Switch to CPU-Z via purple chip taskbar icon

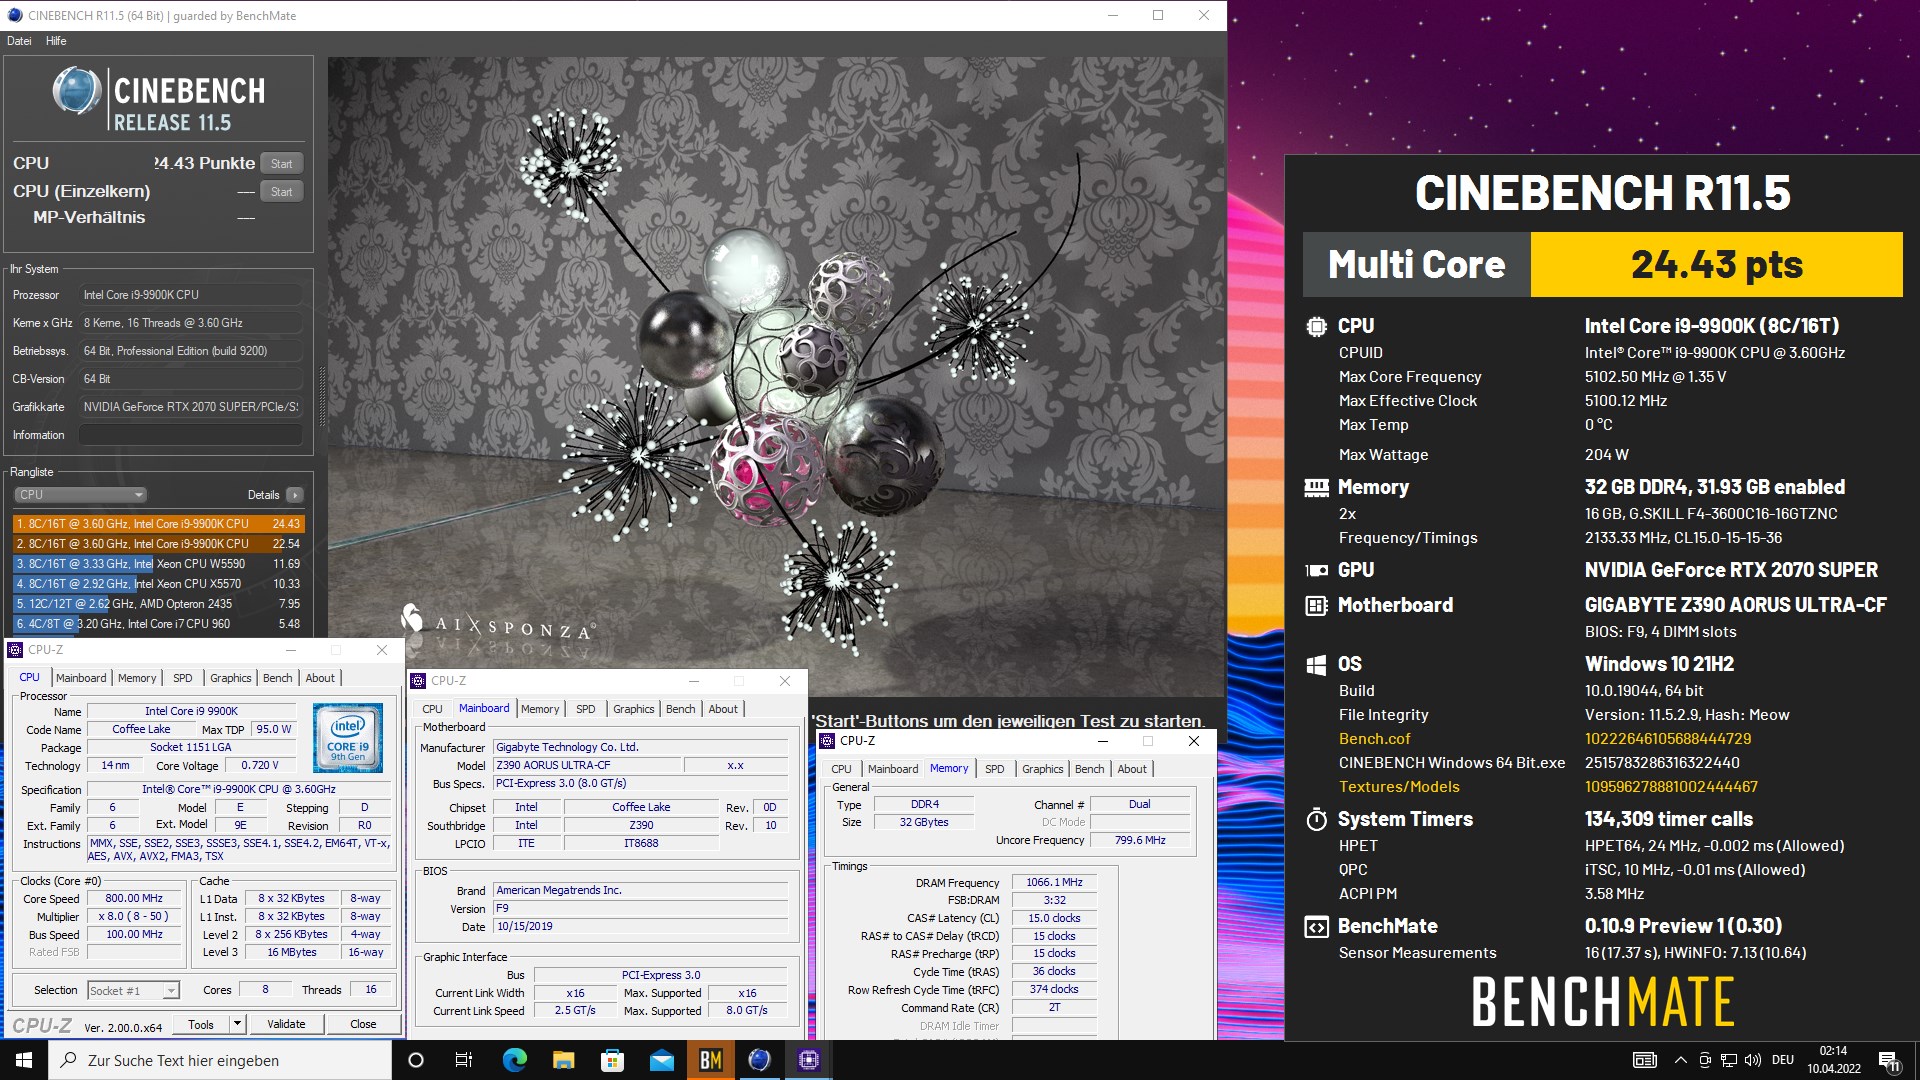pos(808,1060)
